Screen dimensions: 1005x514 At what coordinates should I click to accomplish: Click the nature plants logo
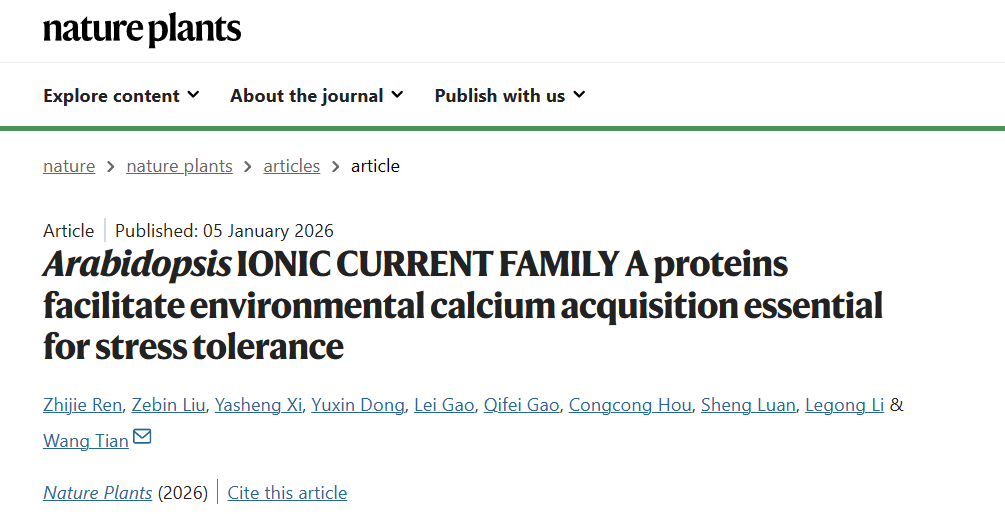click(142, 30)
